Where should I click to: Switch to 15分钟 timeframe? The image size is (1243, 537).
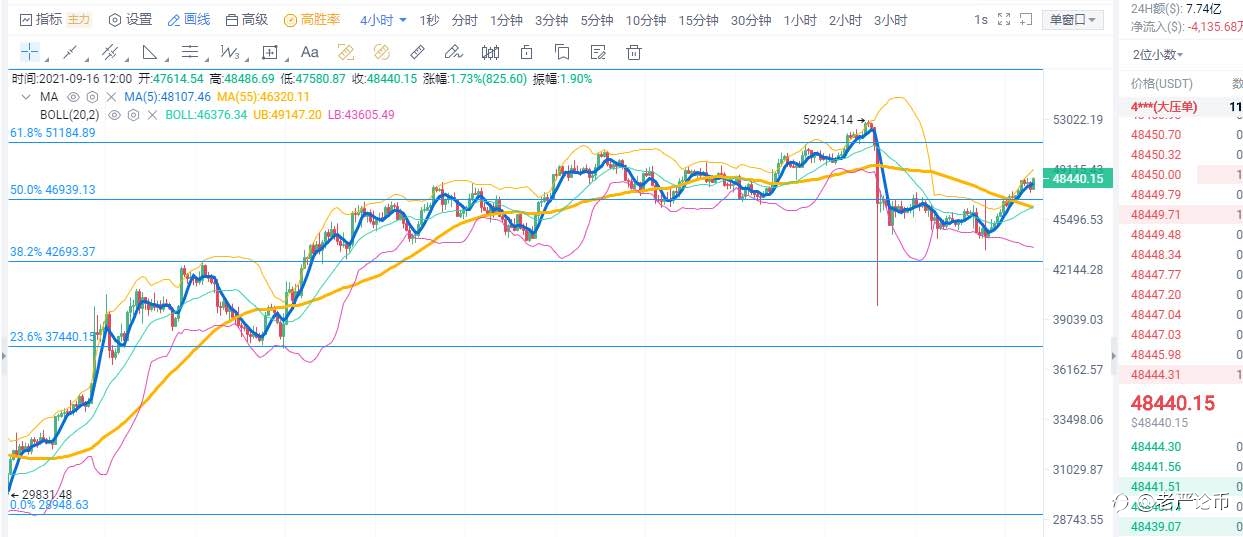coord(698,20)
